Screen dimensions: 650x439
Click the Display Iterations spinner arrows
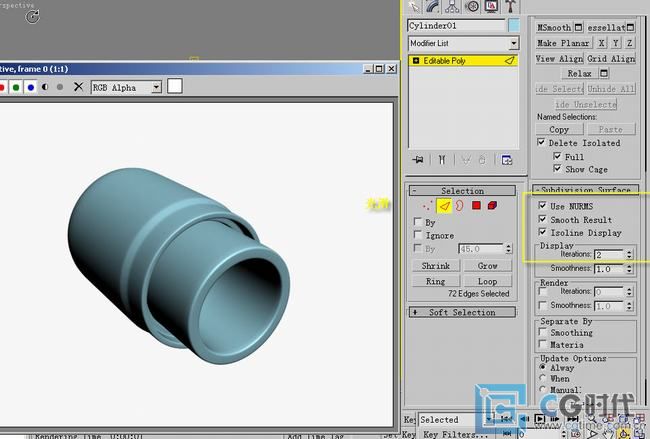point(629,254)
